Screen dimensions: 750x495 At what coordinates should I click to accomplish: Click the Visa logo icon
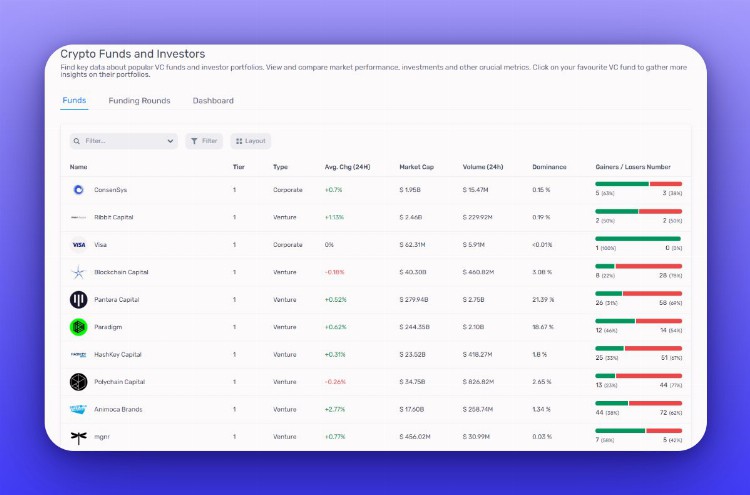click(x=78, y=244)
